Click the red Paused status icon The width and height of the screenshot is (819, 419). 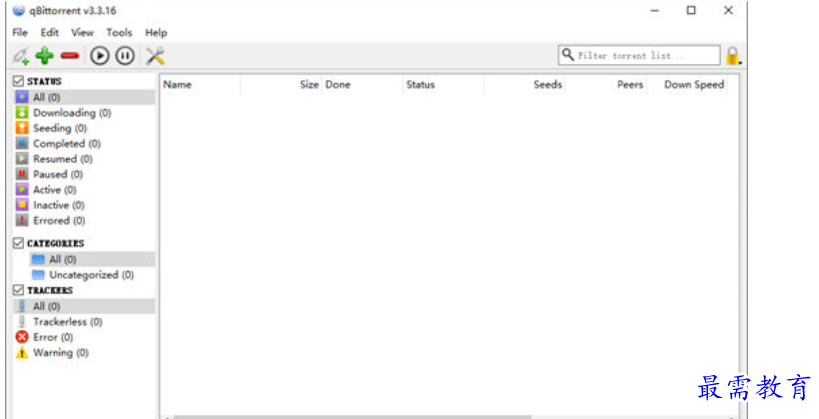point(22,174)
